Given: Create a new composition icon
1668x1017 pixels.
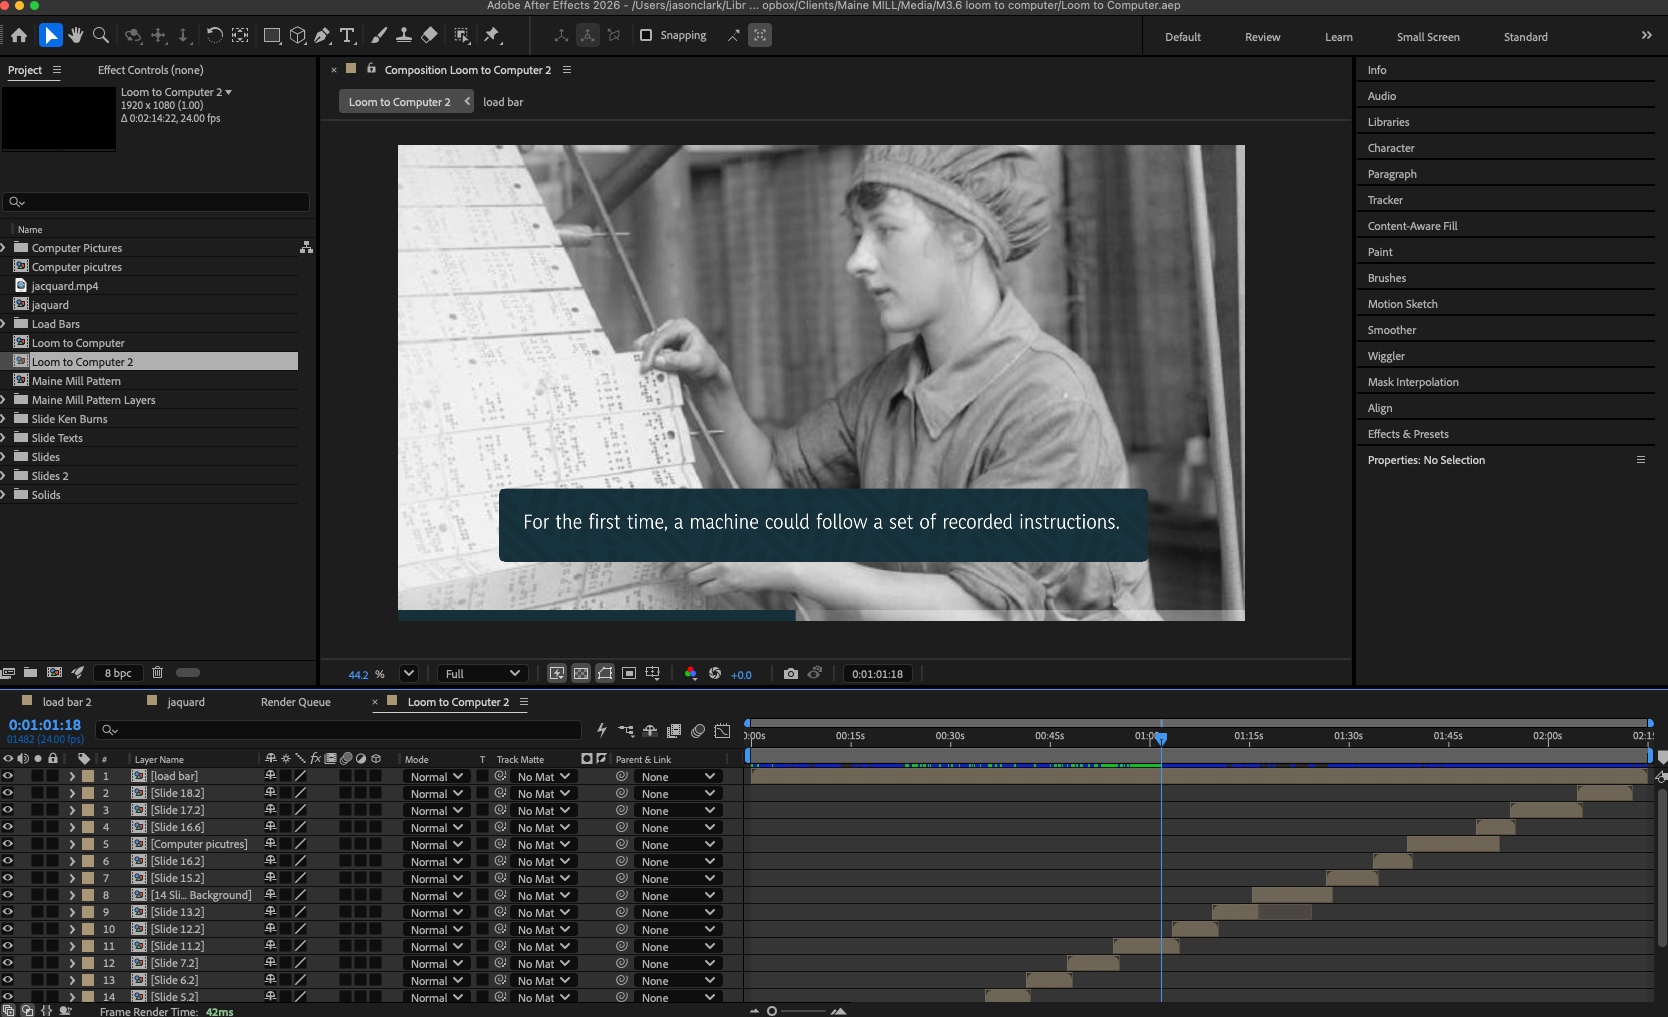Looking at the screenshot, I should [x=54, y=673].
